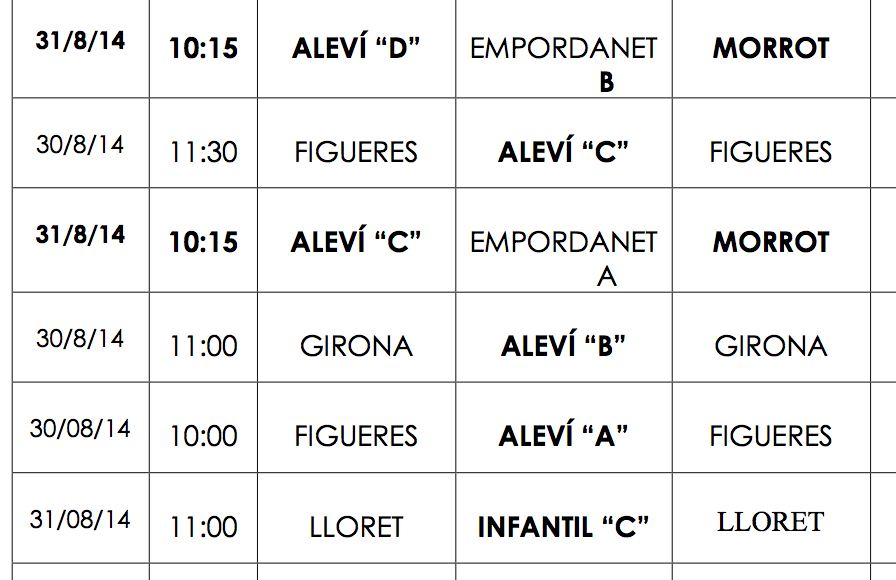Image resolution: width=896 pixels, height=580 pixels.
Task: Select the 10:00 time cell
Action: click(203, 436)
